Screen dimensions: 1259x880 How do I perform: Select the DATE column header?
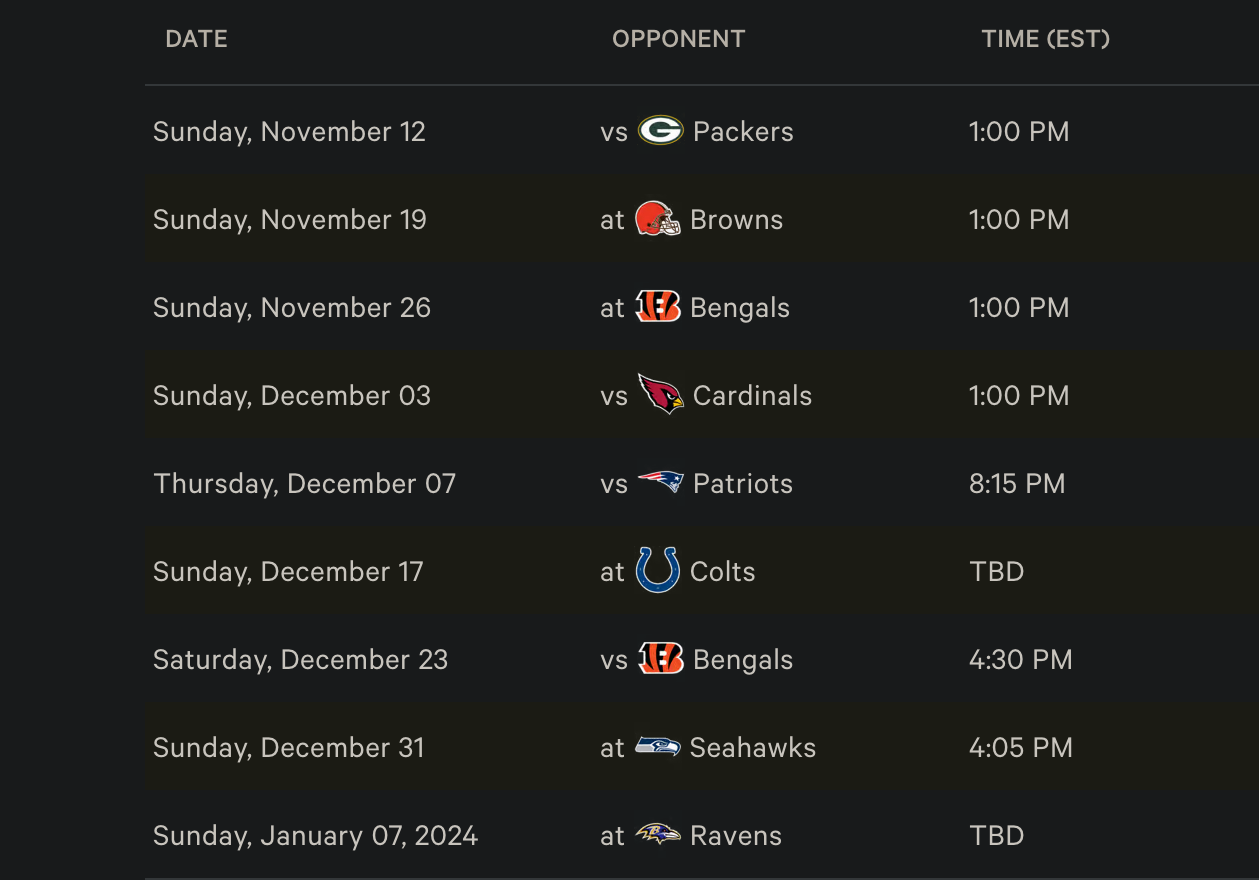click(x=196, y=39)
